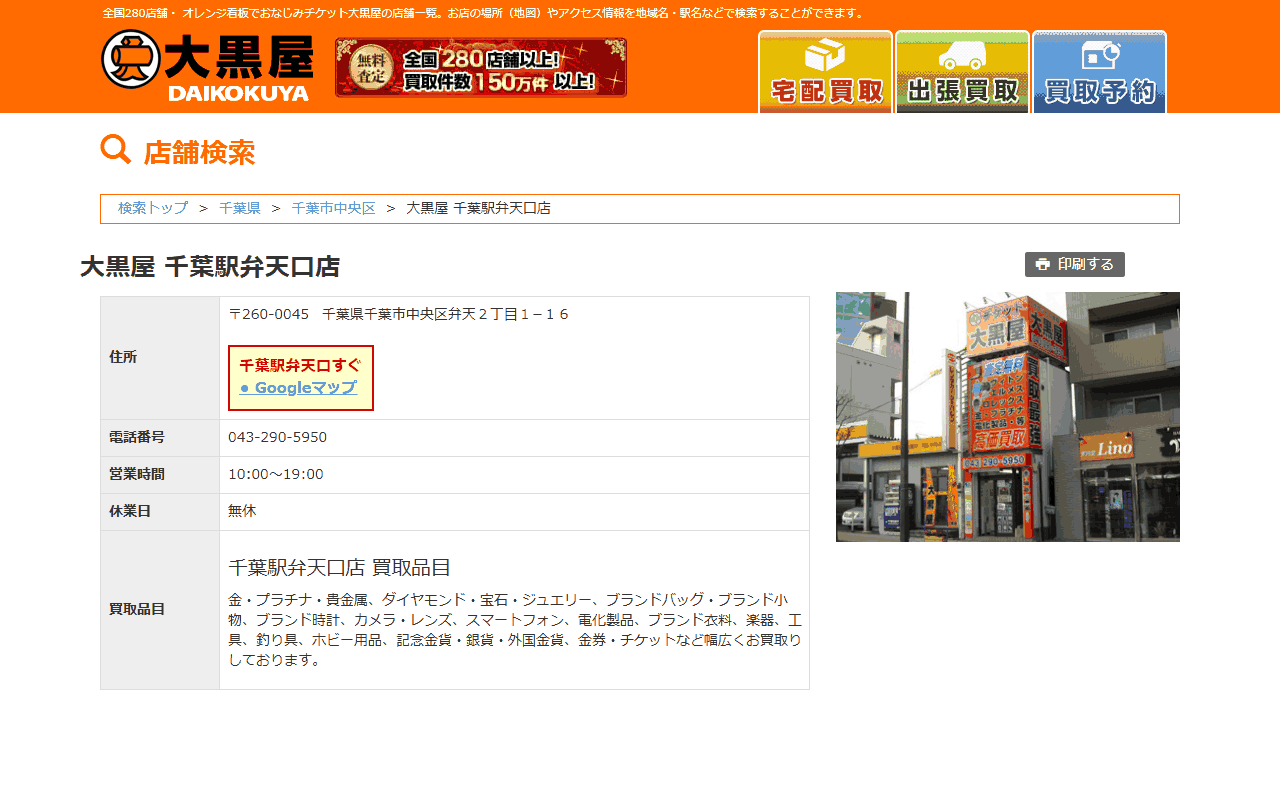Click the breadcrumb text 大黒屋 千葉駅弁天口店

pos(478,208)
